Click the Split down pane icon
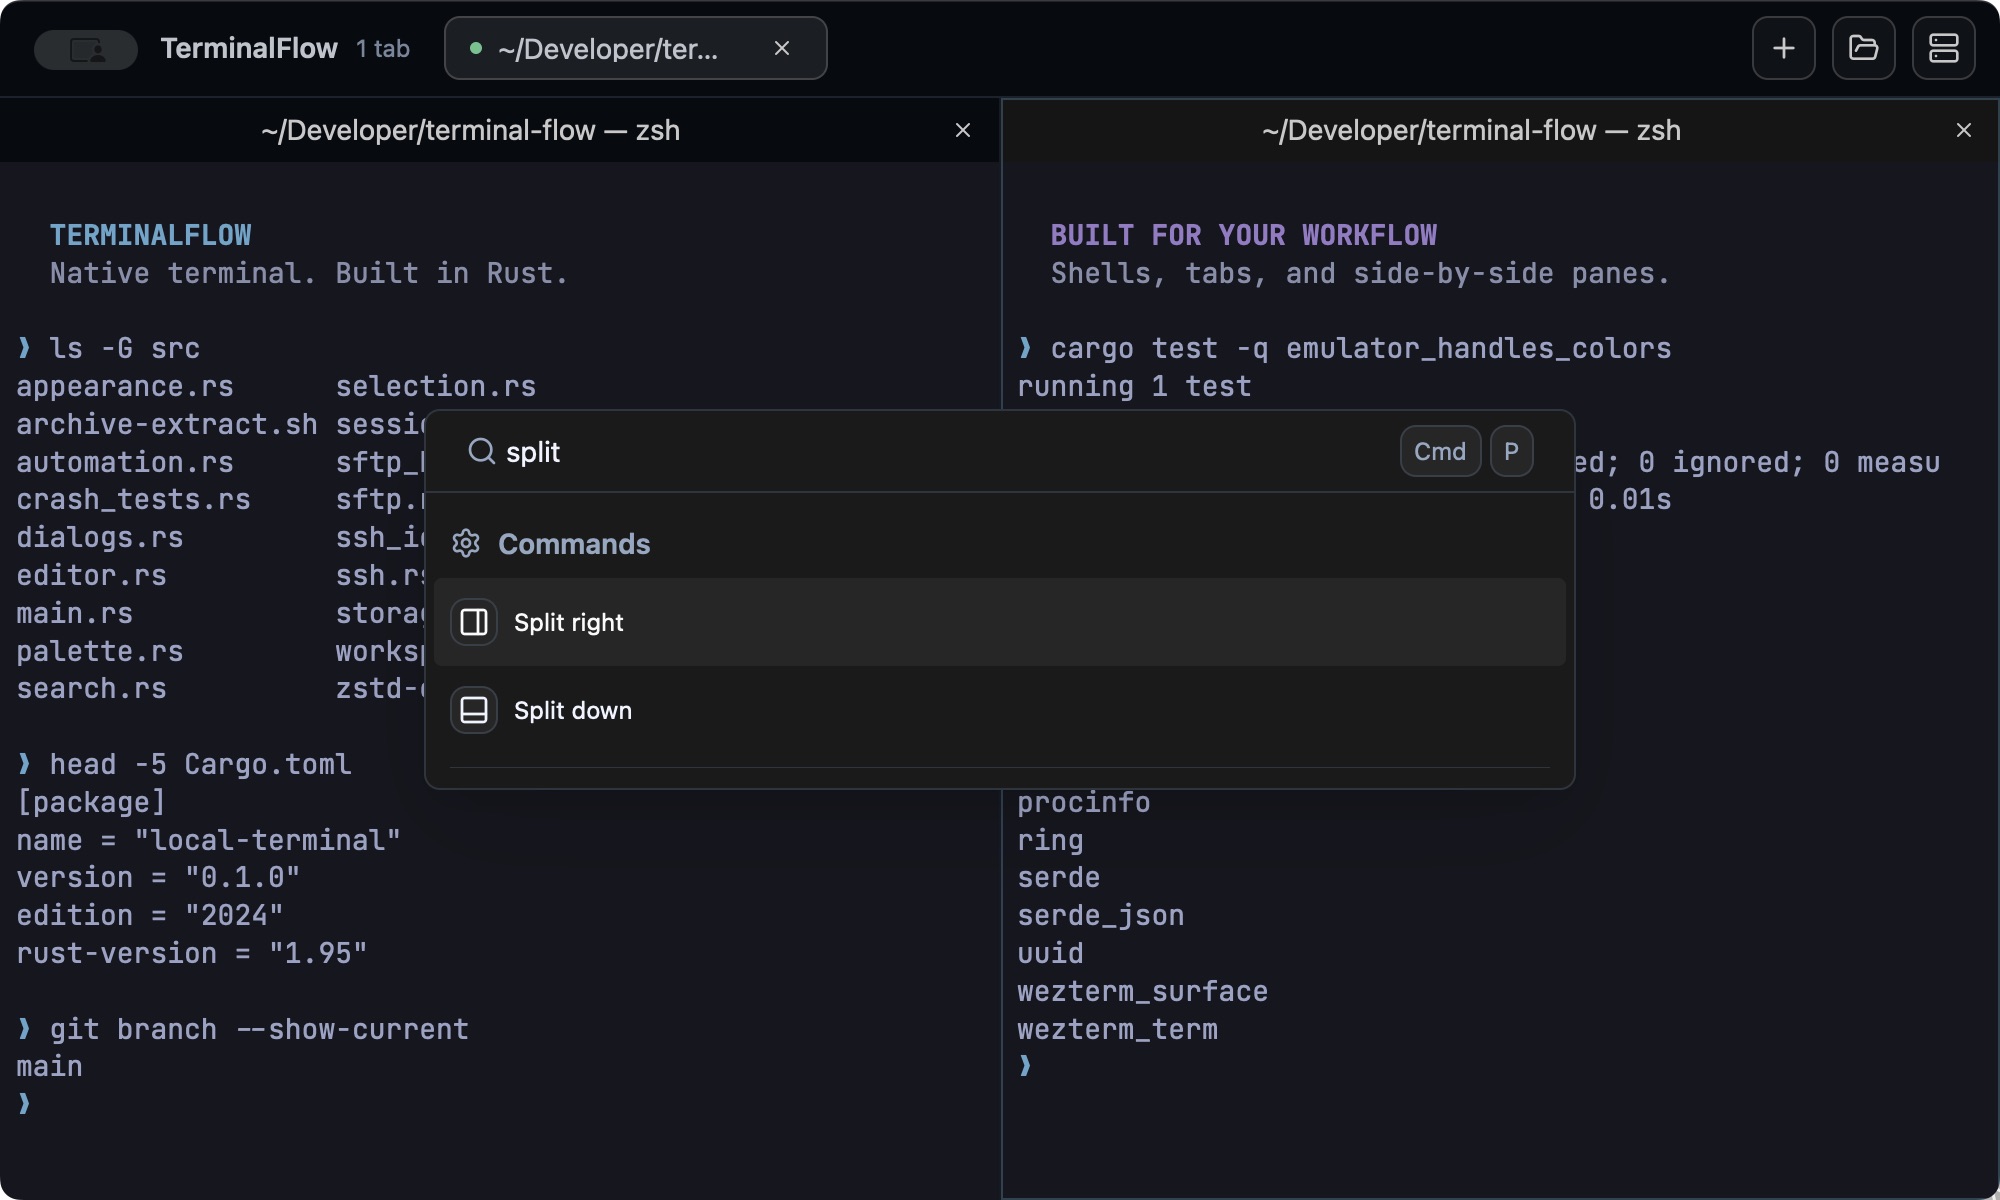This screenshot has height=1200, width=2000. coord(474,710)
